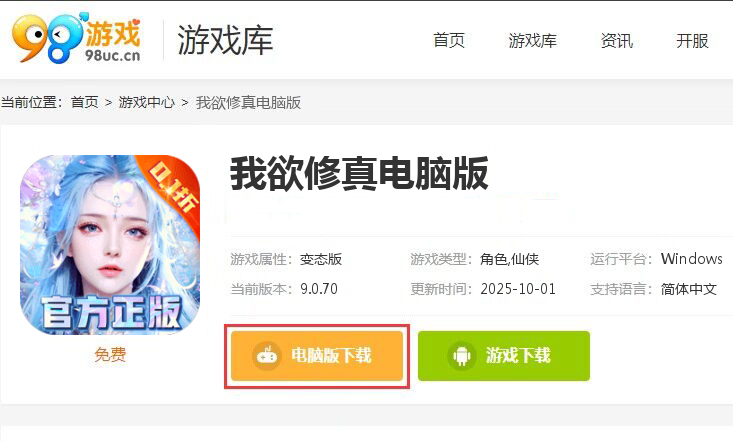Click the 游戏库 header title text

click(225, 40)
